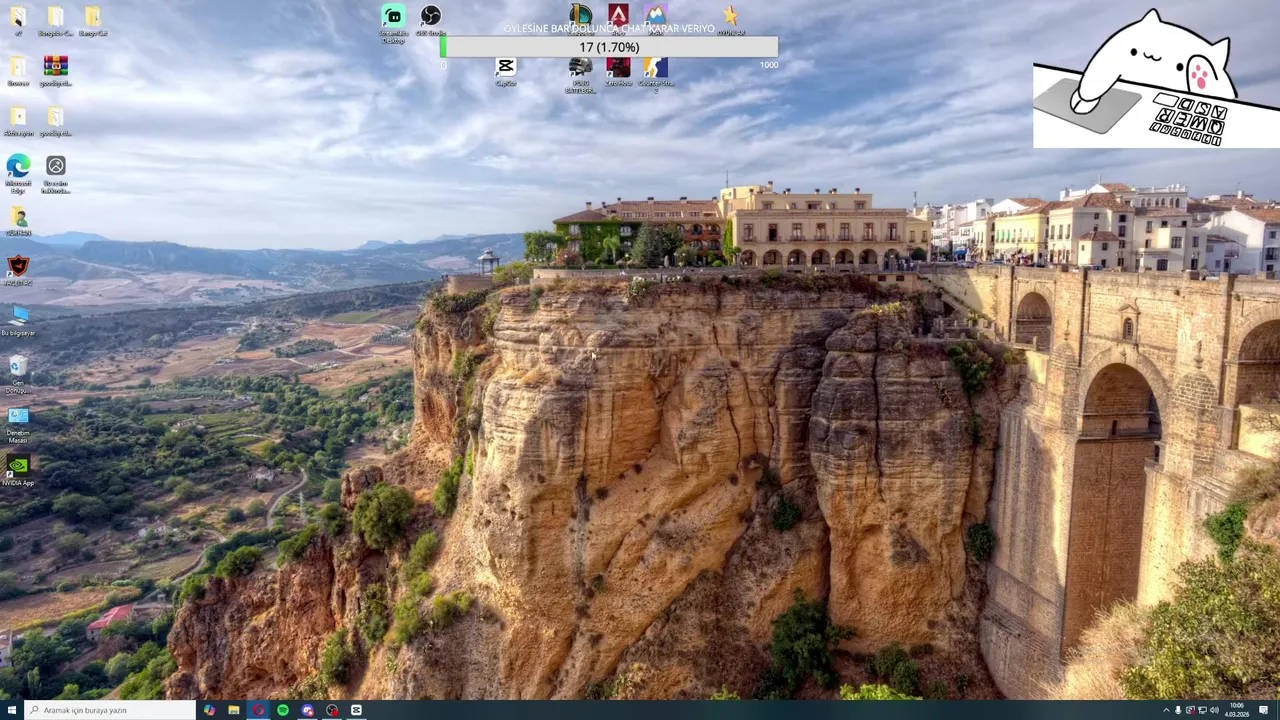Open the NVIDIA App shortcut
Image resolution: width=1280 pixels, height=720 pixels.
(x=18, y=471)
